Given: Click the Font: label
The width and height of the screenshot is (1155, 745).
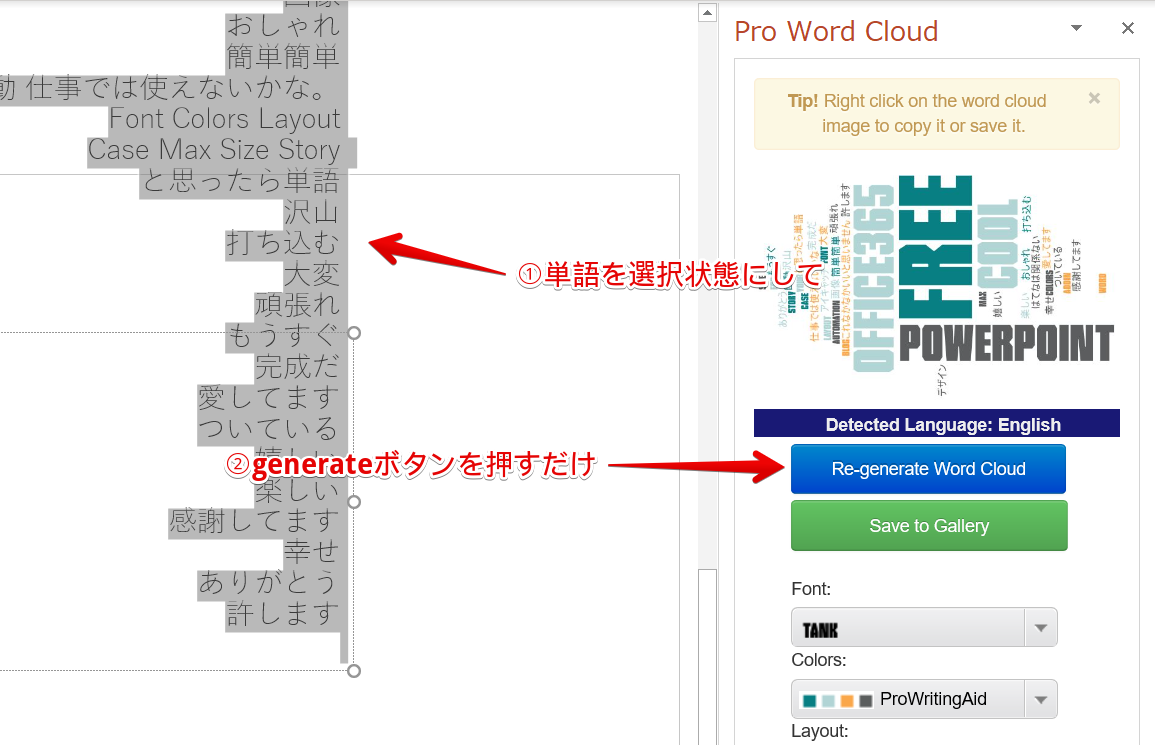Looking at the screenshot, I should [811, 589].
